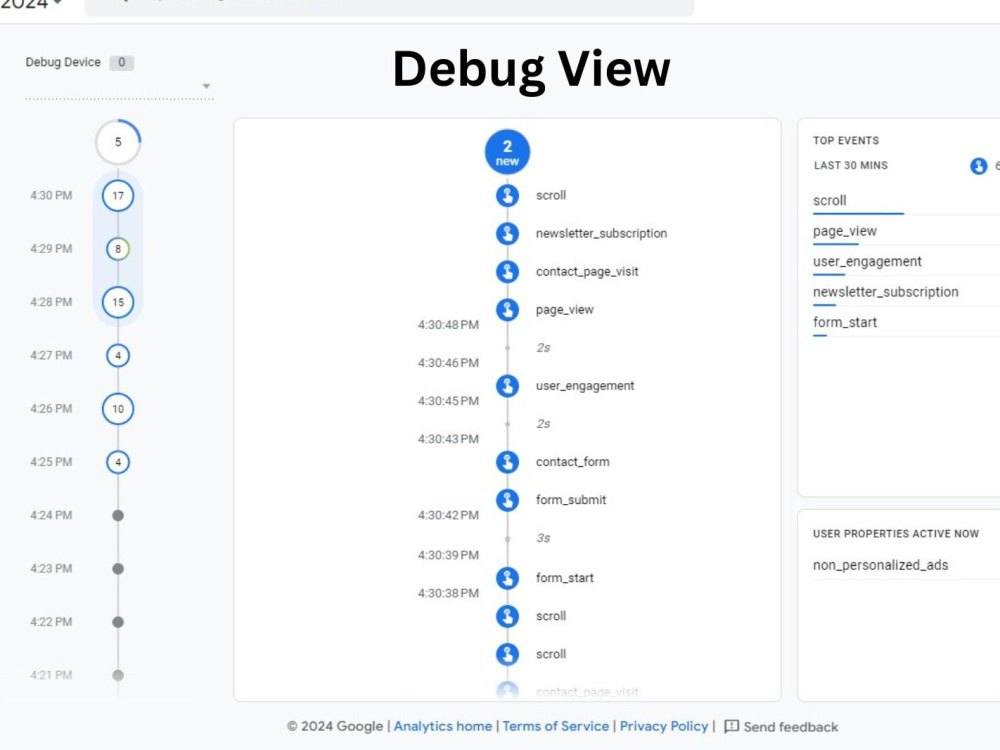Click the 'LAST 30 MINS' label
Viewport: 1000px width, 750px height.
pyautogui.click(x=851, y=166)
